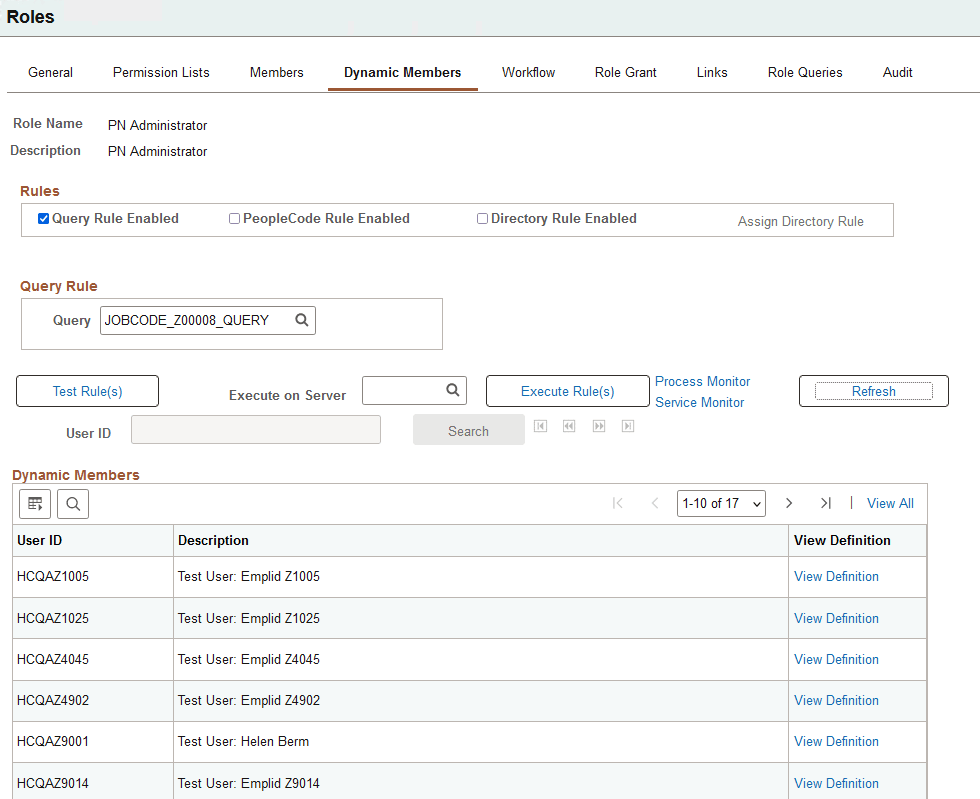The image size is (980, 799).
Task: Click inside the User ID input field
Action: (x=255, y=429)
